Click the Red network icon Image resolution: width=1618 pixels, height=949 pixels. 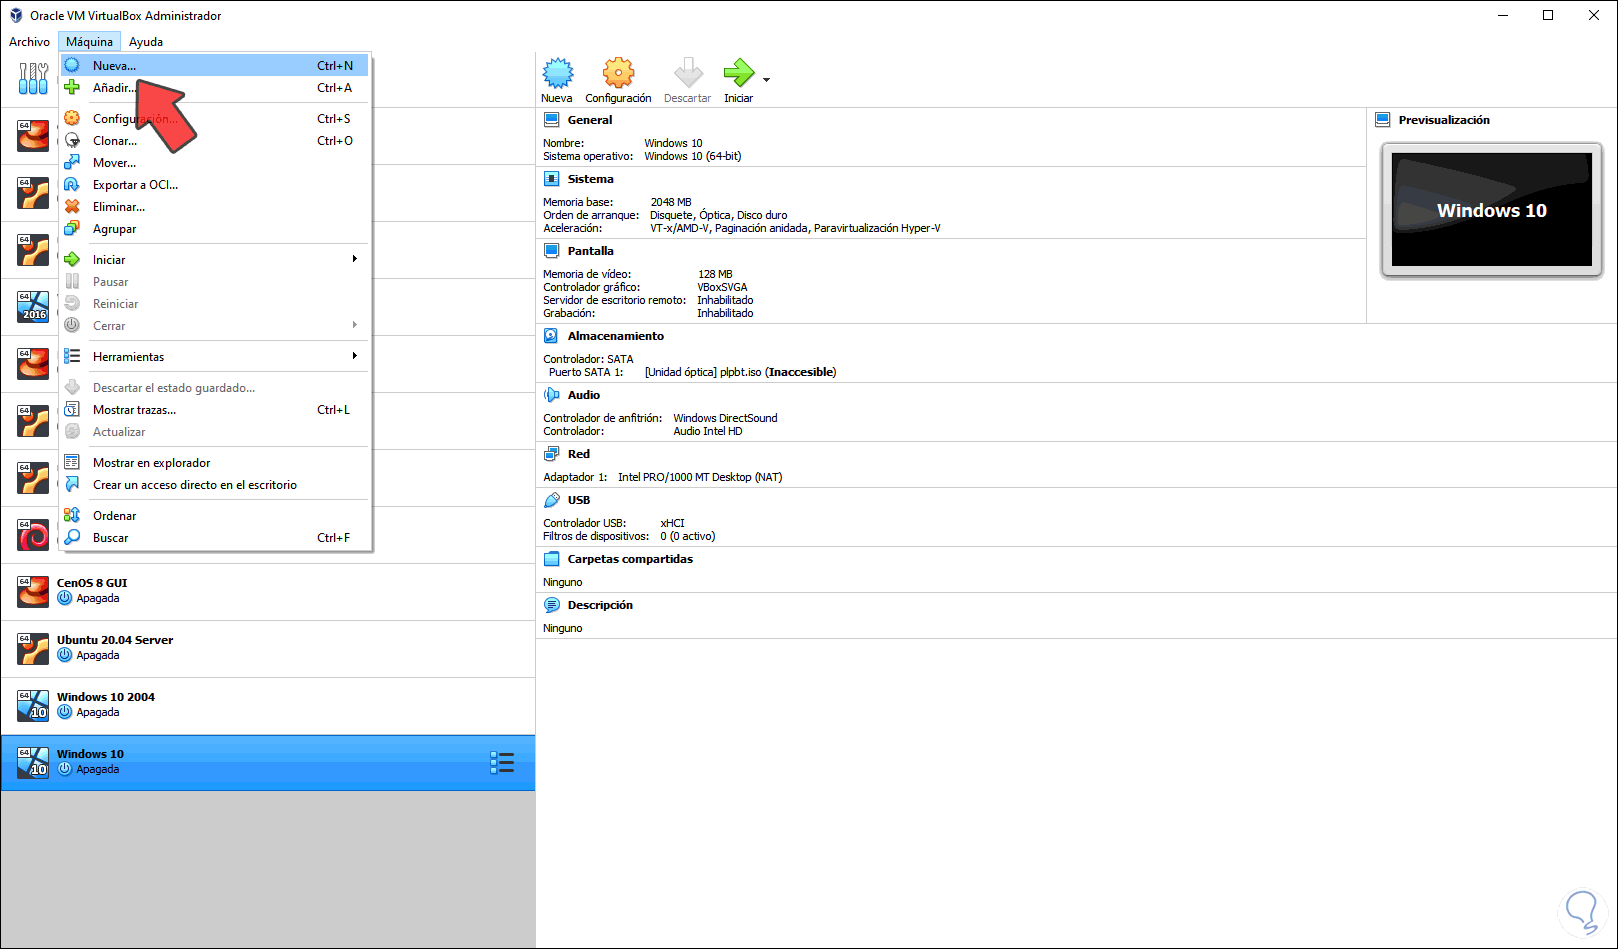551,454
